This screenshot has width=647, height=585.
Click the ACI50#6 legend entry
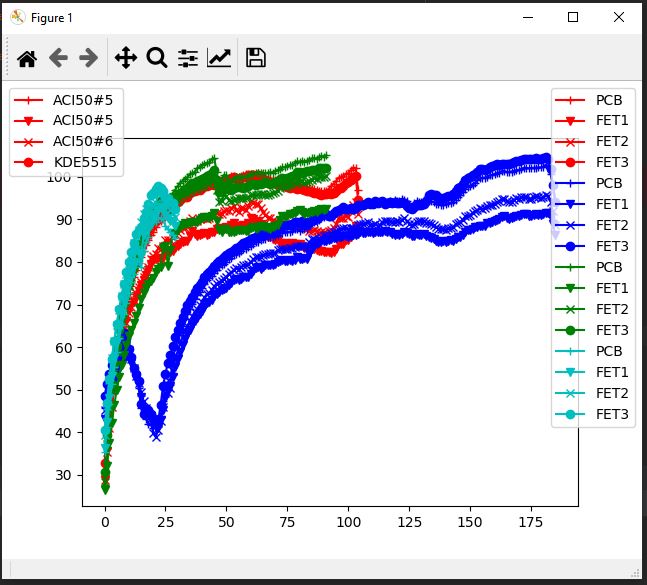pyautogui.click(x=63, y=142)
